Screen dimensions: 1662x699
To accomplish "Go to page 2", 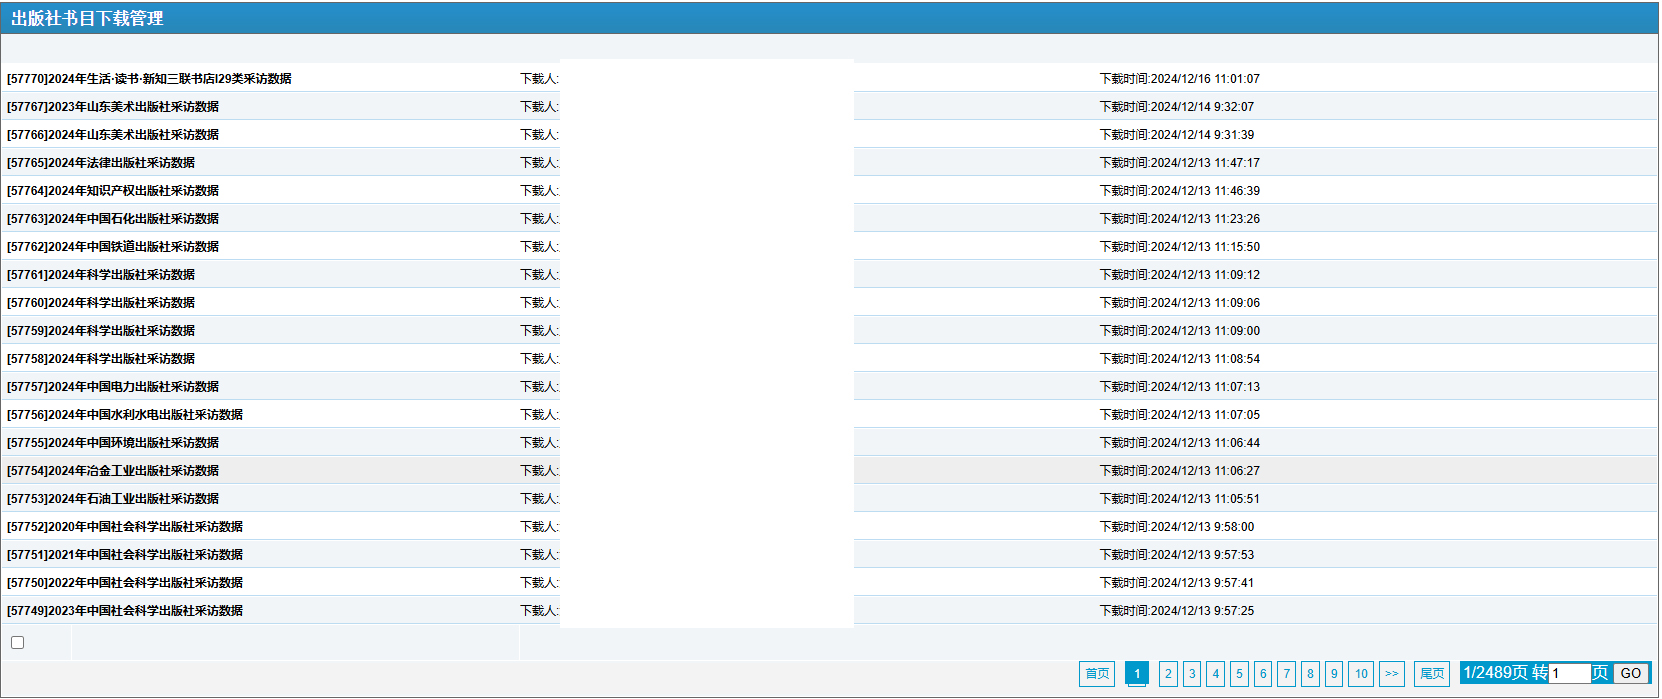I will [x=1168, y=674].
